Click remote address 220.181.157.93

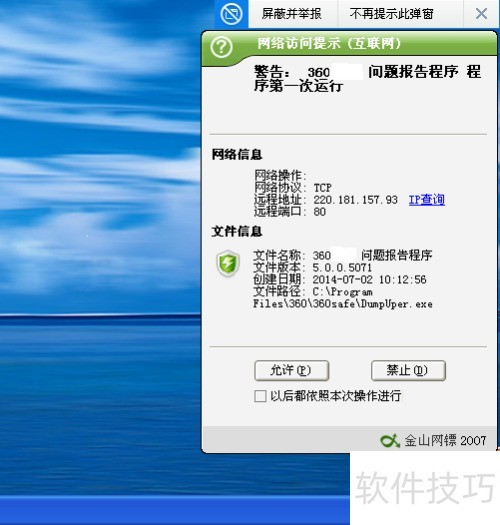(356, 200)
